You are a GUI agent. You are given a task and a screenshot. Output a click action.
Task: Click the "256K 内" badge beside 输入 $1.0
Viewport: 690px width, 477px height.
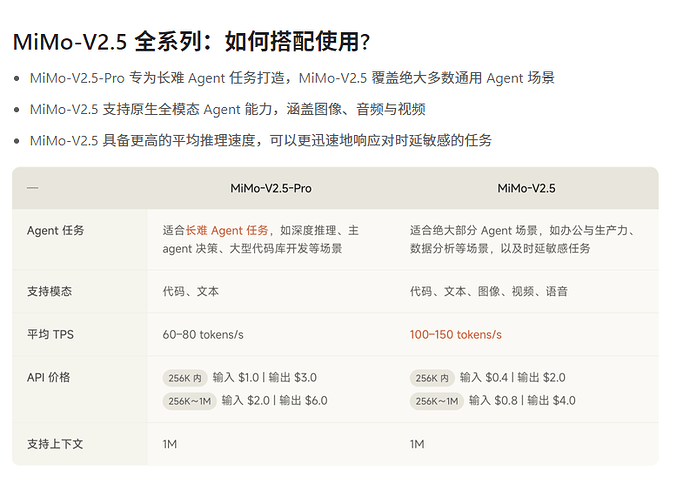[x=185, y=378]
